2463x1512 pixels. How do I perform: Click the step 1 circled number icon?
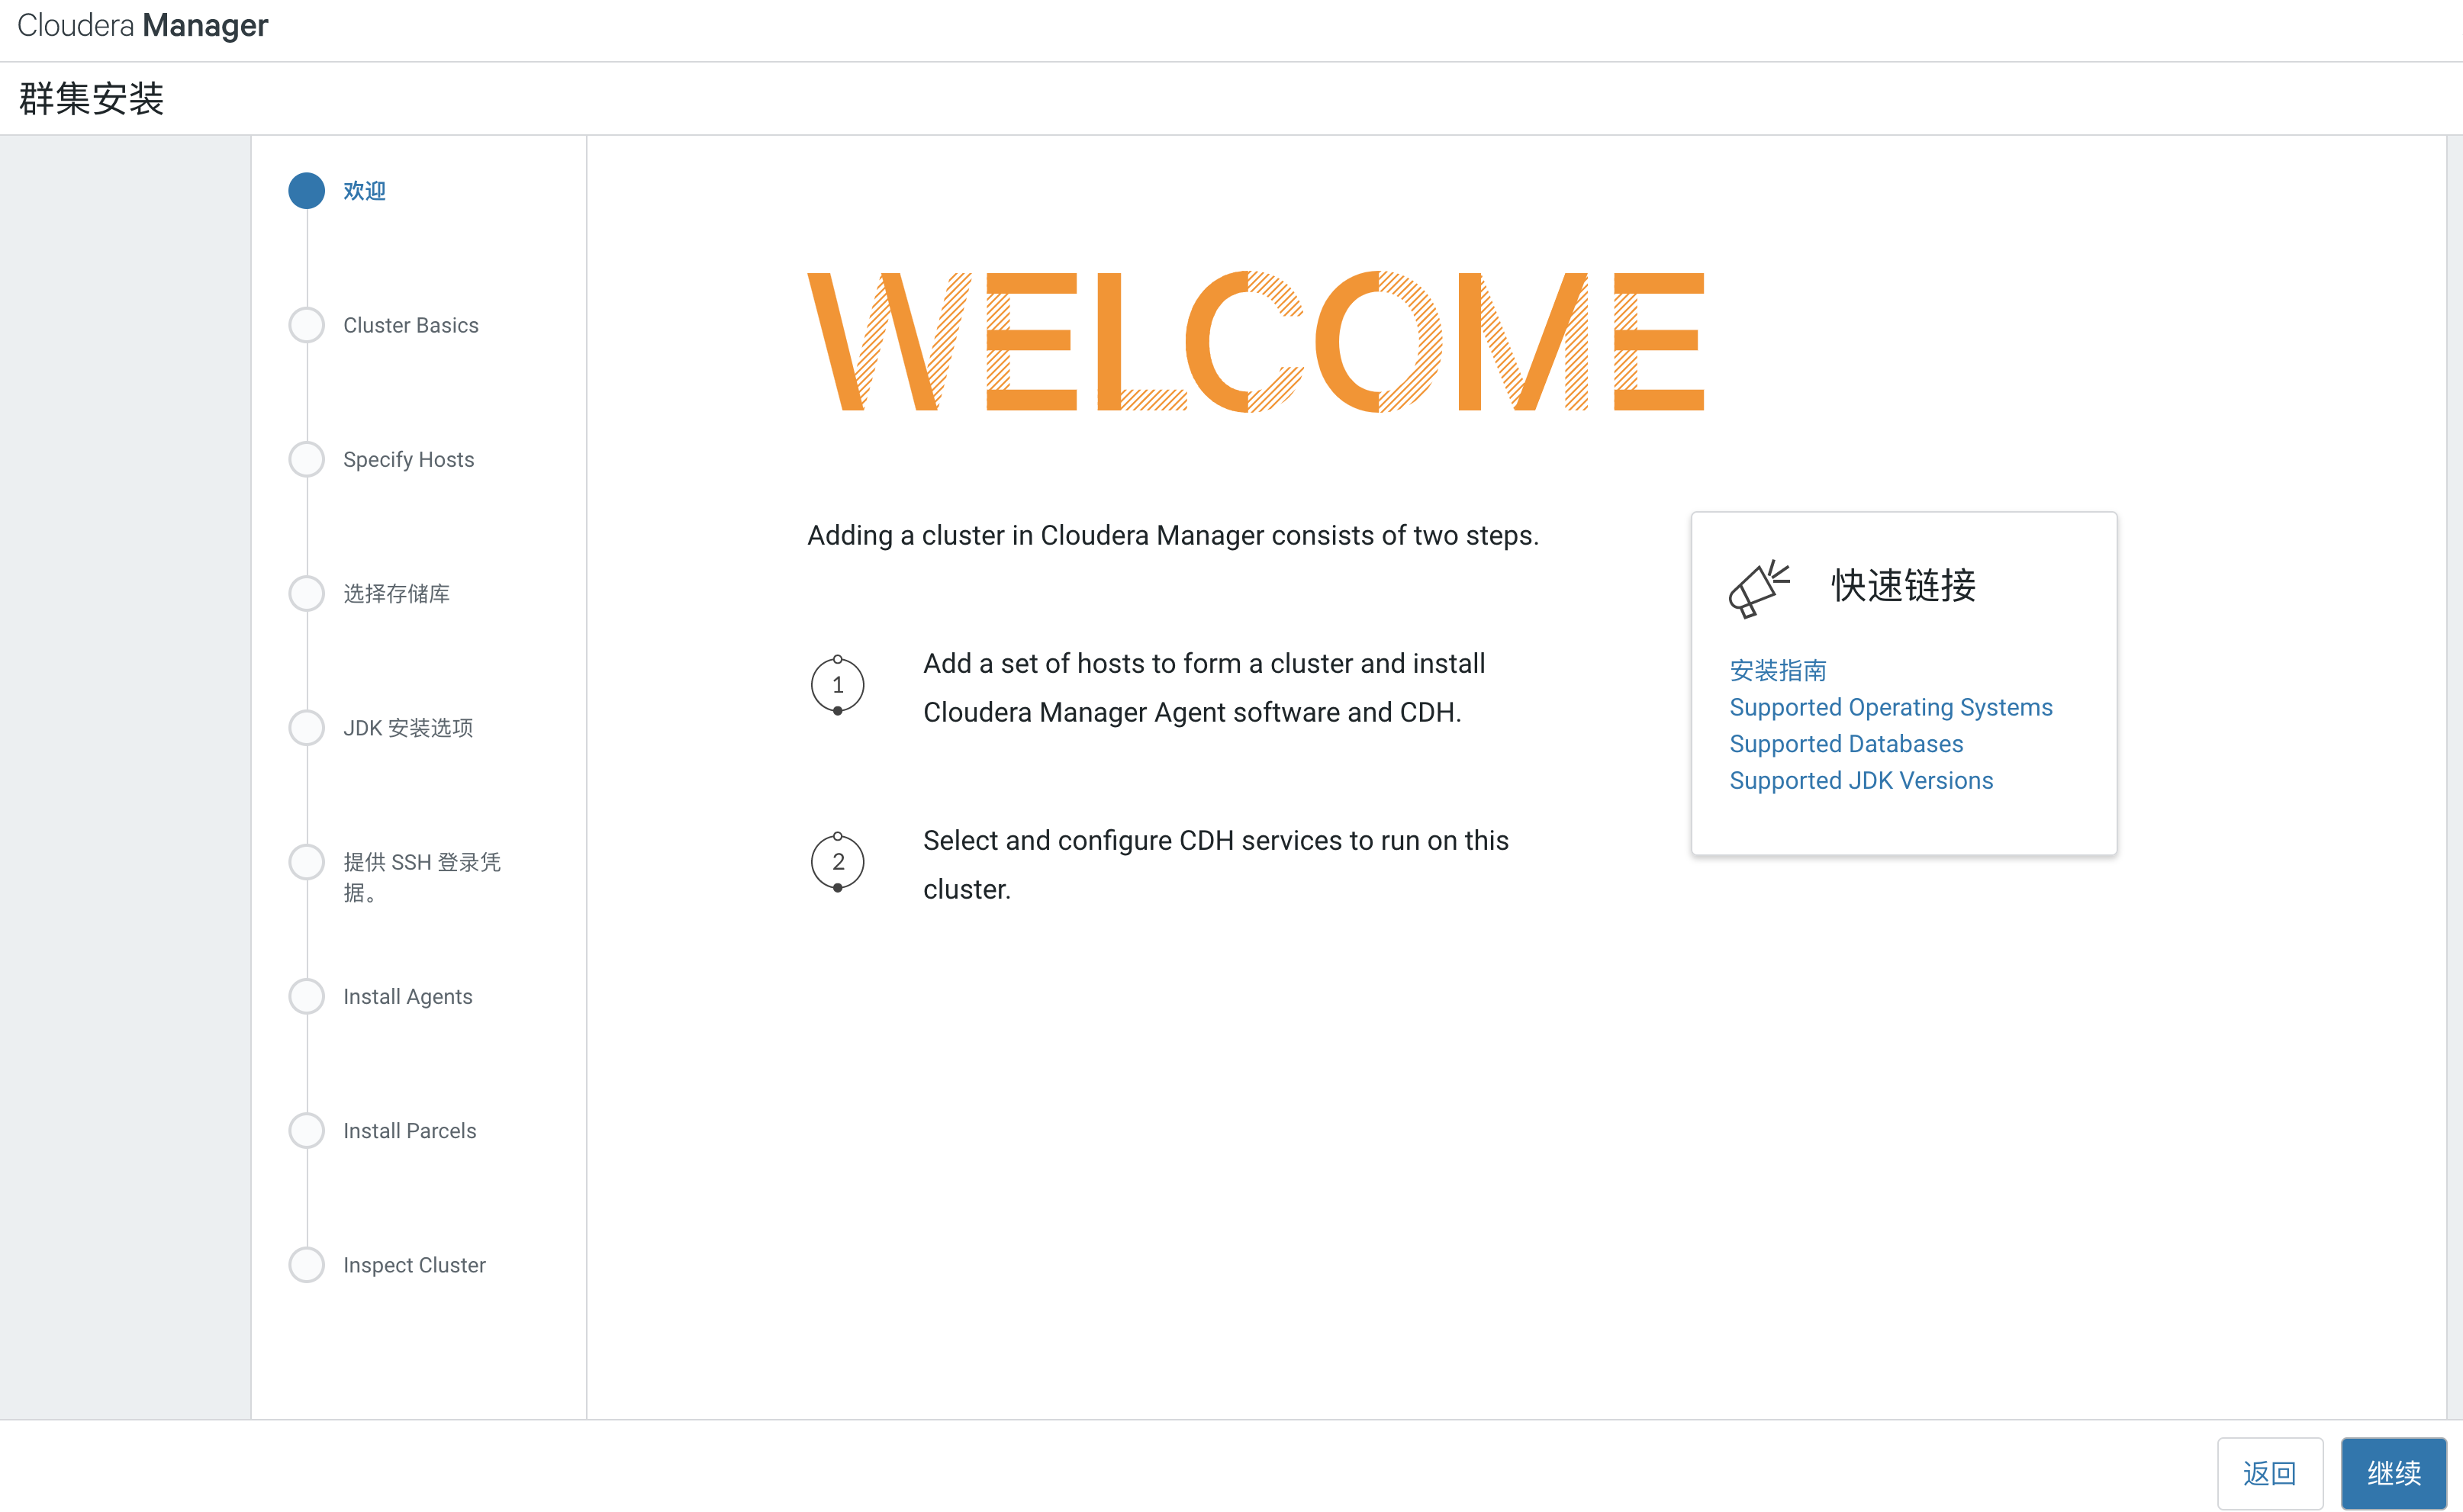click(837, 685)
